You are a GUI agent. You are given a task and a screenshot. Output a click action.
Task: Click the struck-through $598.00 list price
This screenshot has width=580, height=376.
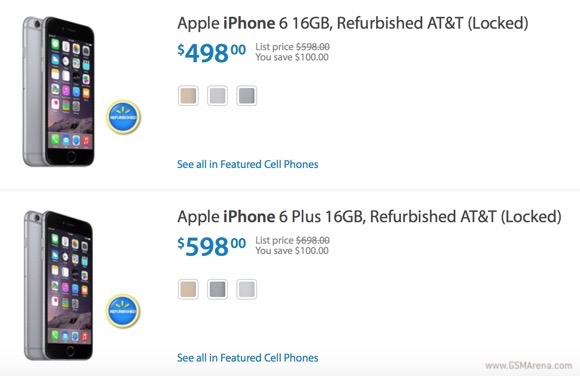coord(313,47)
